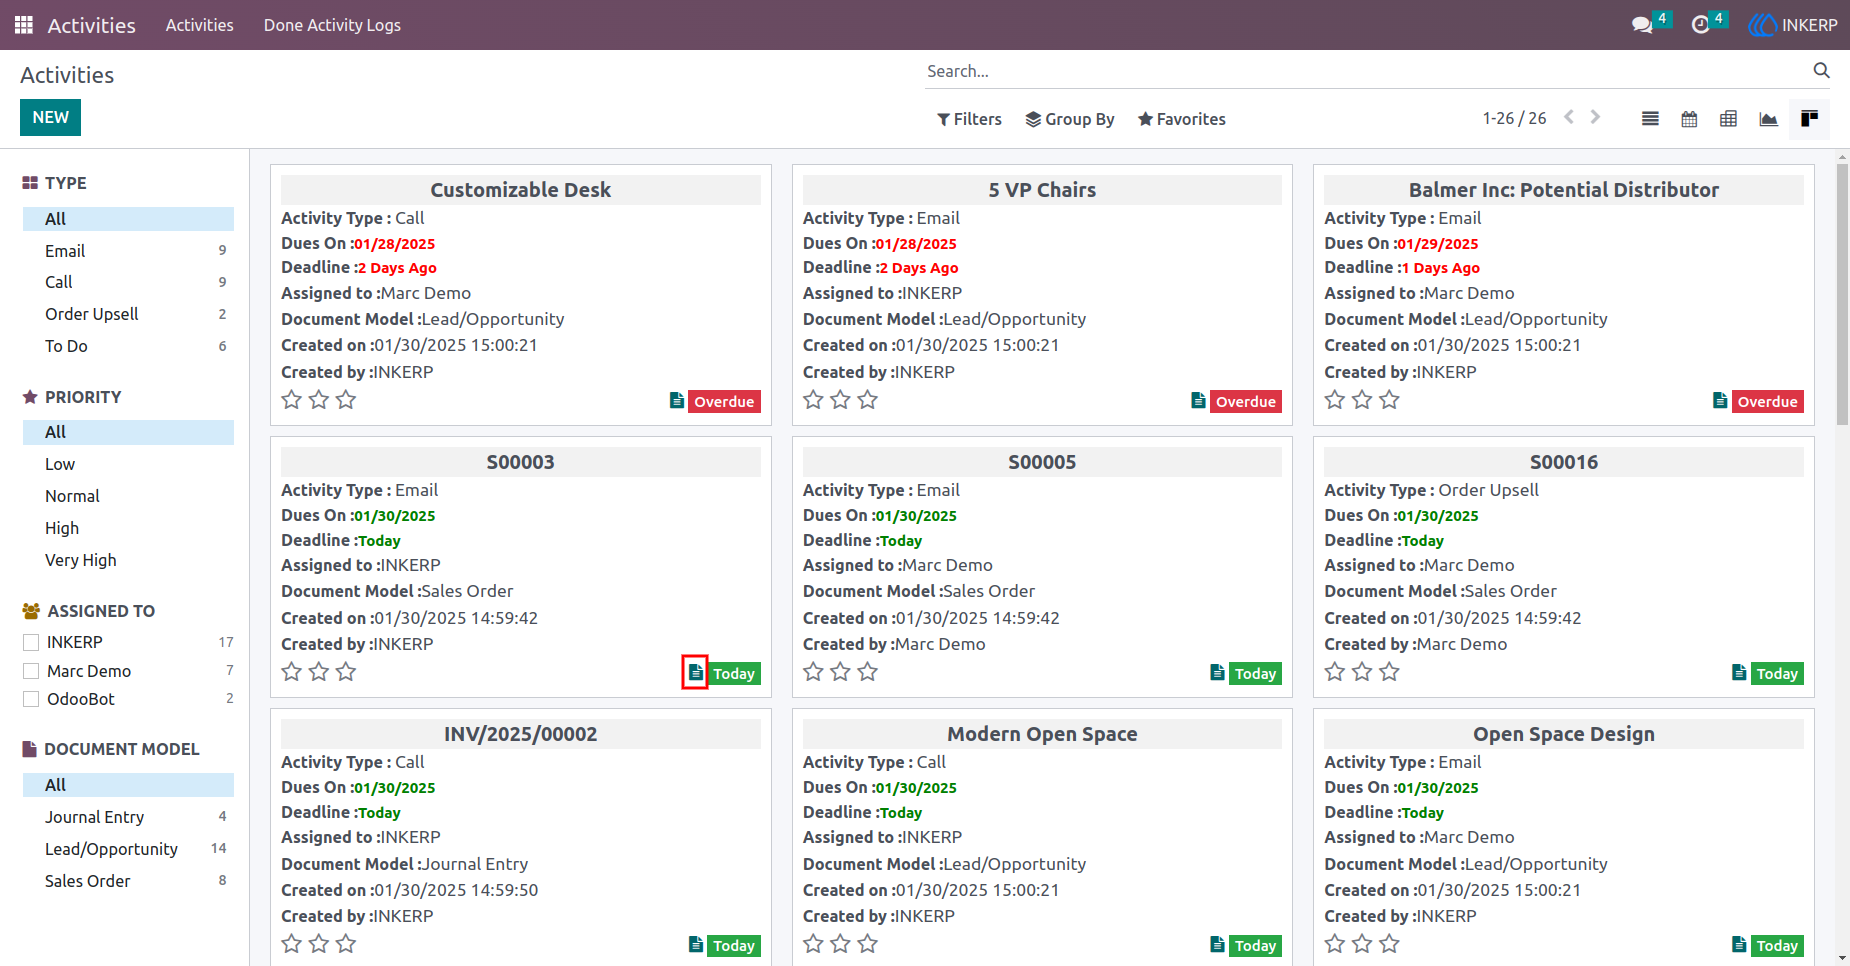Open the activities clock icon

1700,25
